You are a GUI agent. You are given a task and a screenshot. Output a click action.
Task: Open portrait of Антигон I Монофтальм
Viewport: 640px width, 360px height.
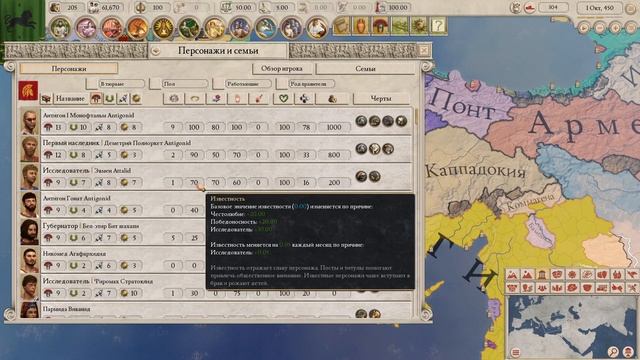pyautogui.click(x=29, y=121)
